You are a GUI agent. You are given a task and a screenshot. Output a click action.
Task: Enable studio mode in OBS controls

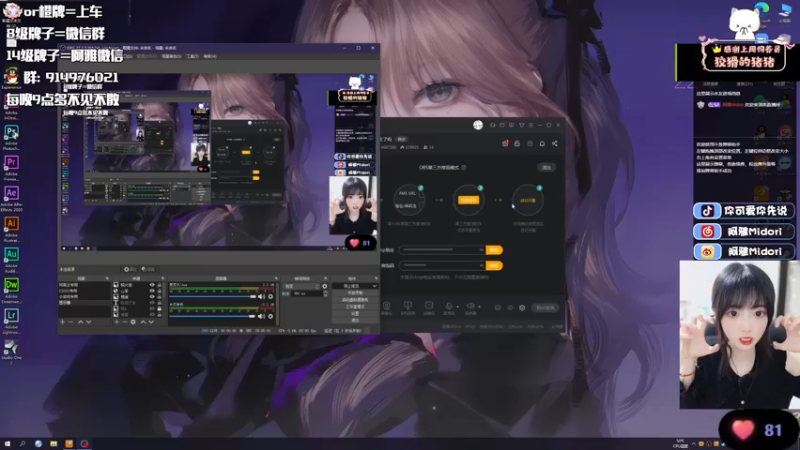(x=355, y=307)
